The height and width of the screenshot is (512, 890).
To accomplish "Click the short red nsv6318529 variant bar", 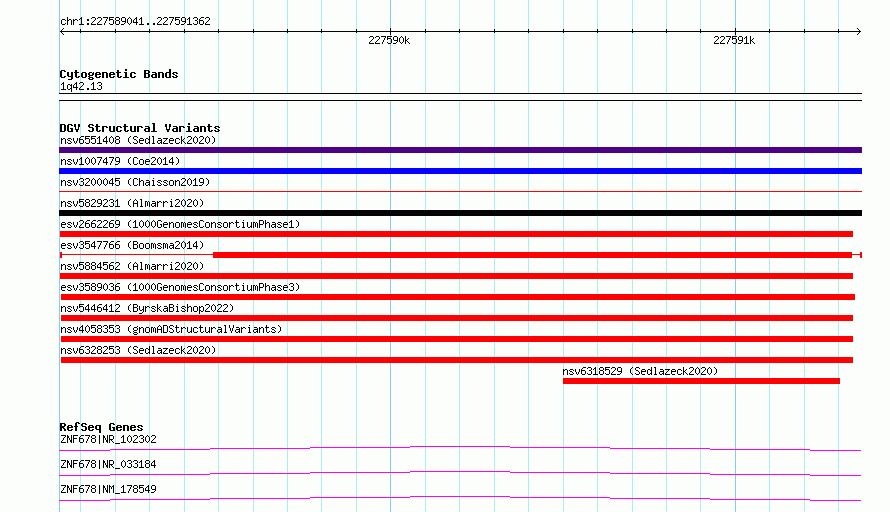I will [702, 381].
